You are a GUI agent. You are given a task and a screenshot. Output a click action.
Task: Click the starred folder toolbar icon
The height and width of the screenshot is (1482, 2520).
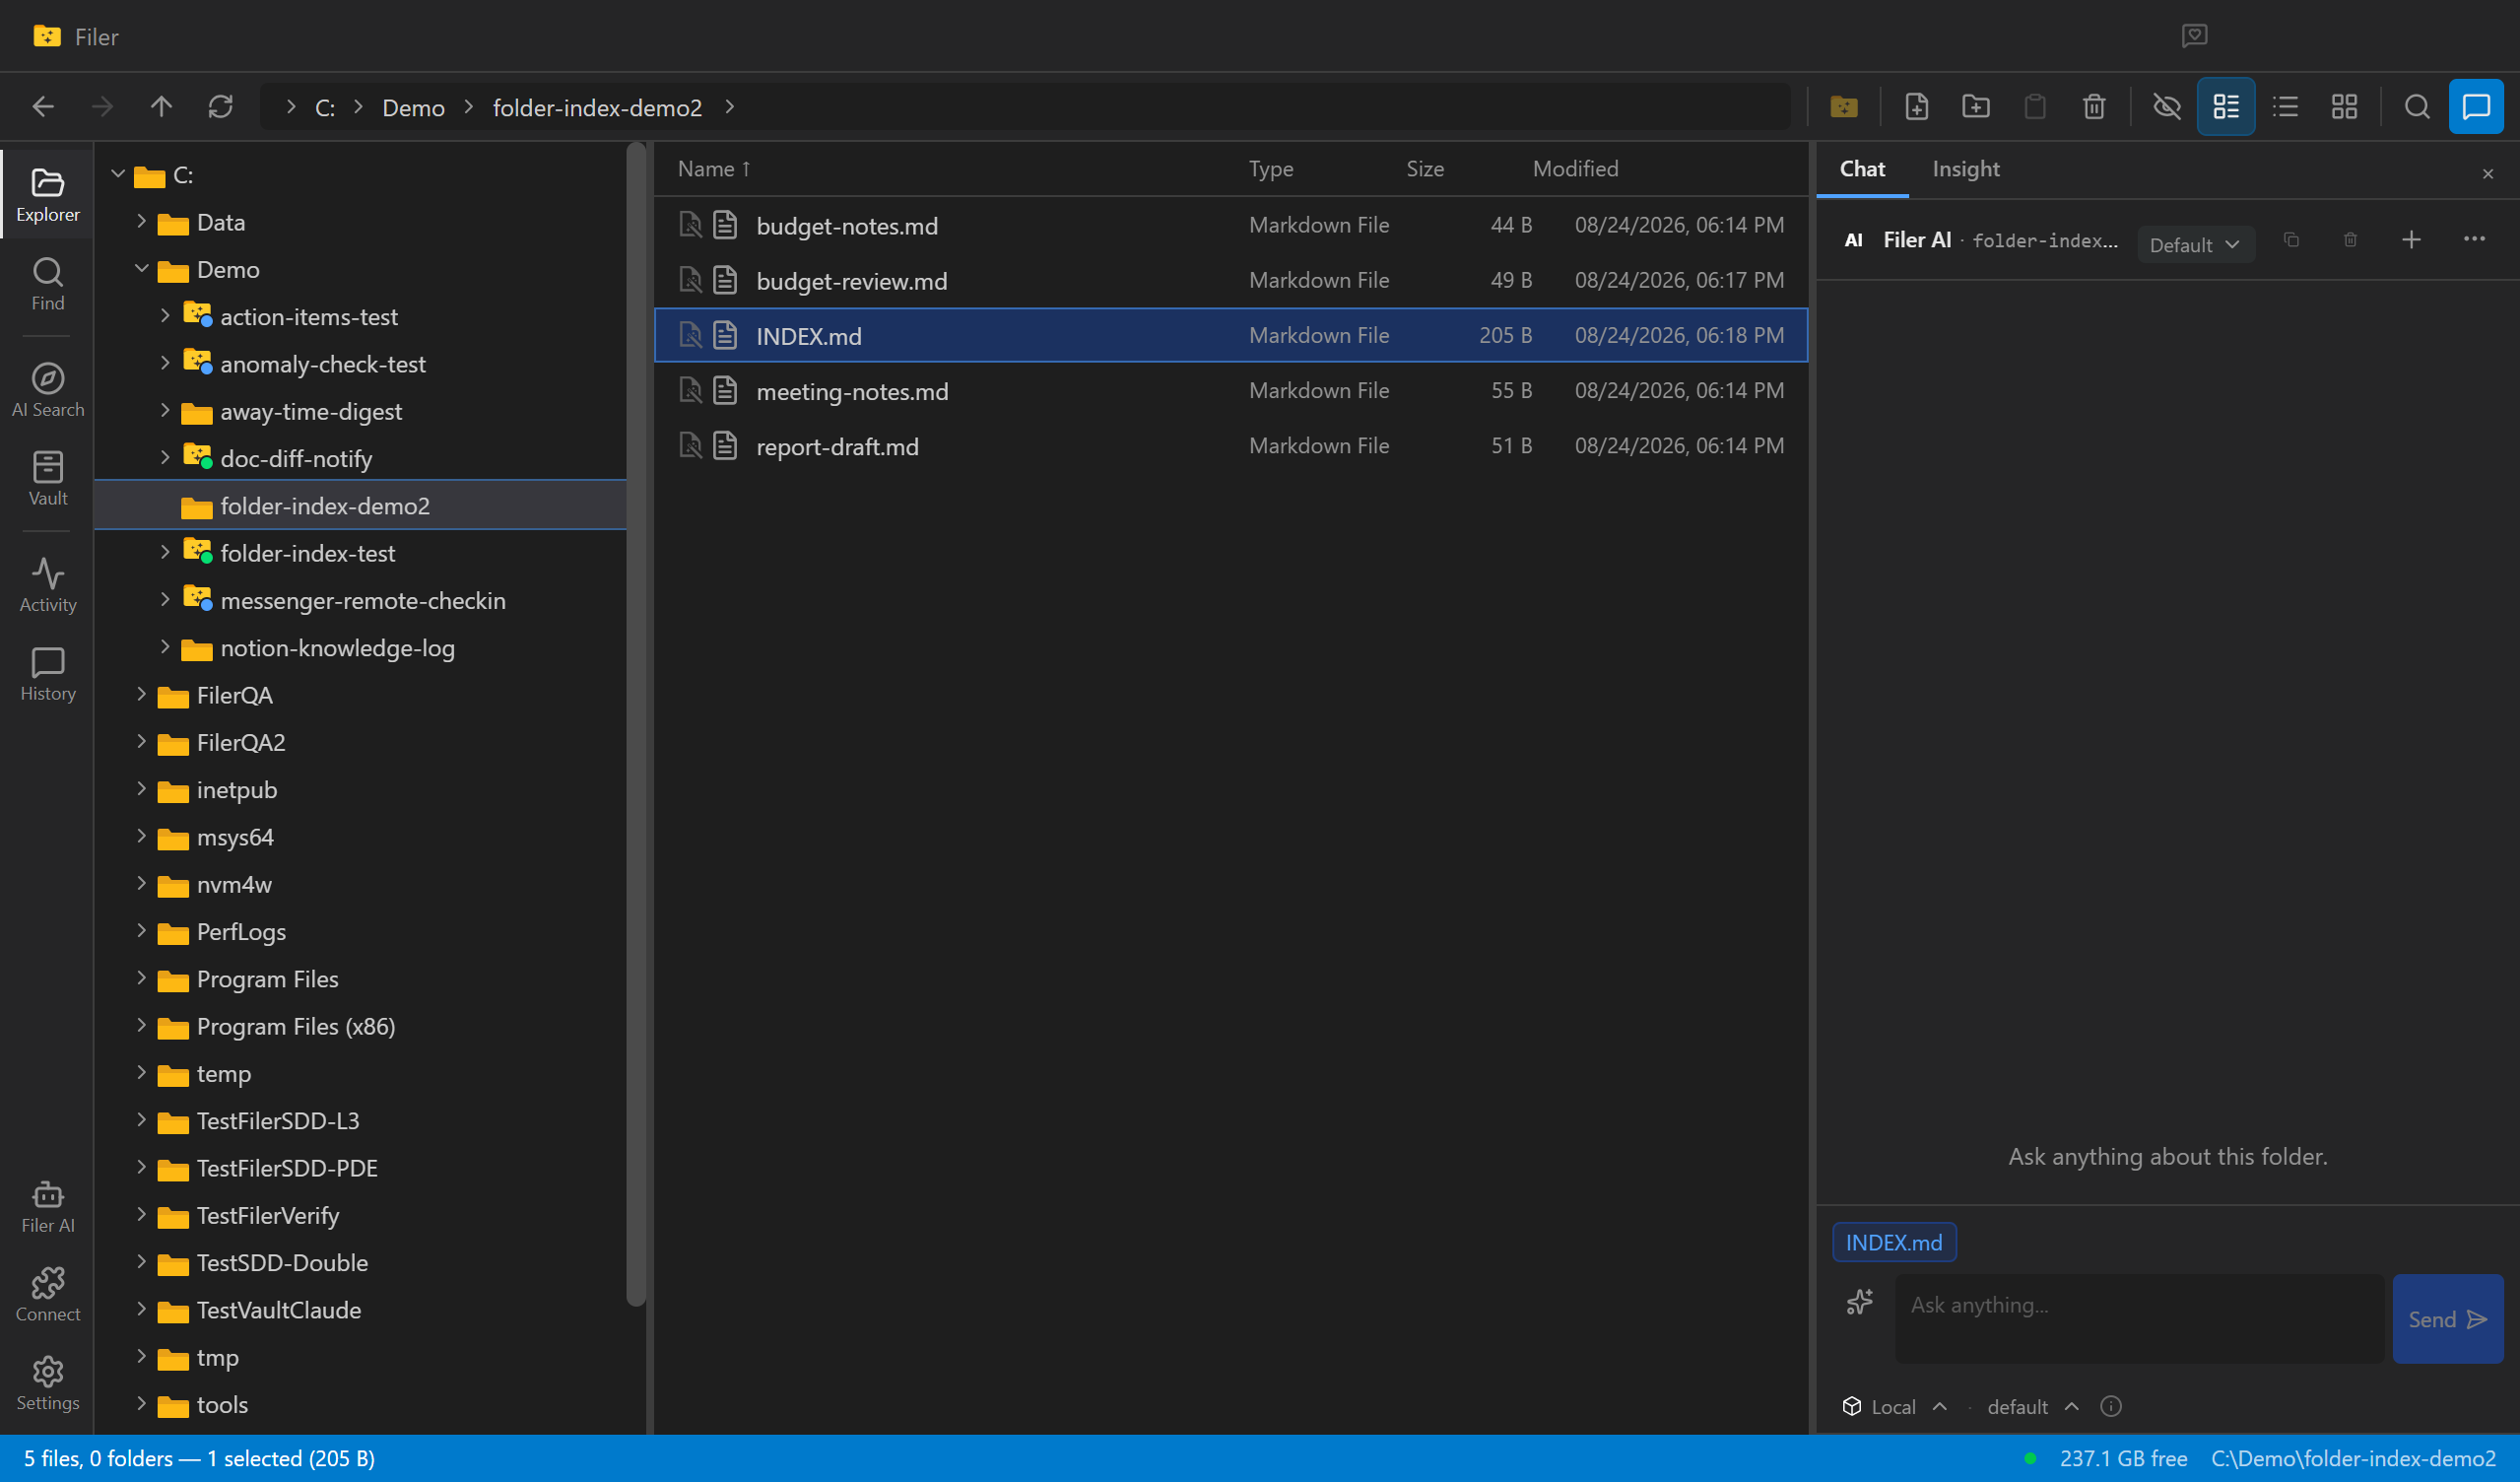point(1843,107)
